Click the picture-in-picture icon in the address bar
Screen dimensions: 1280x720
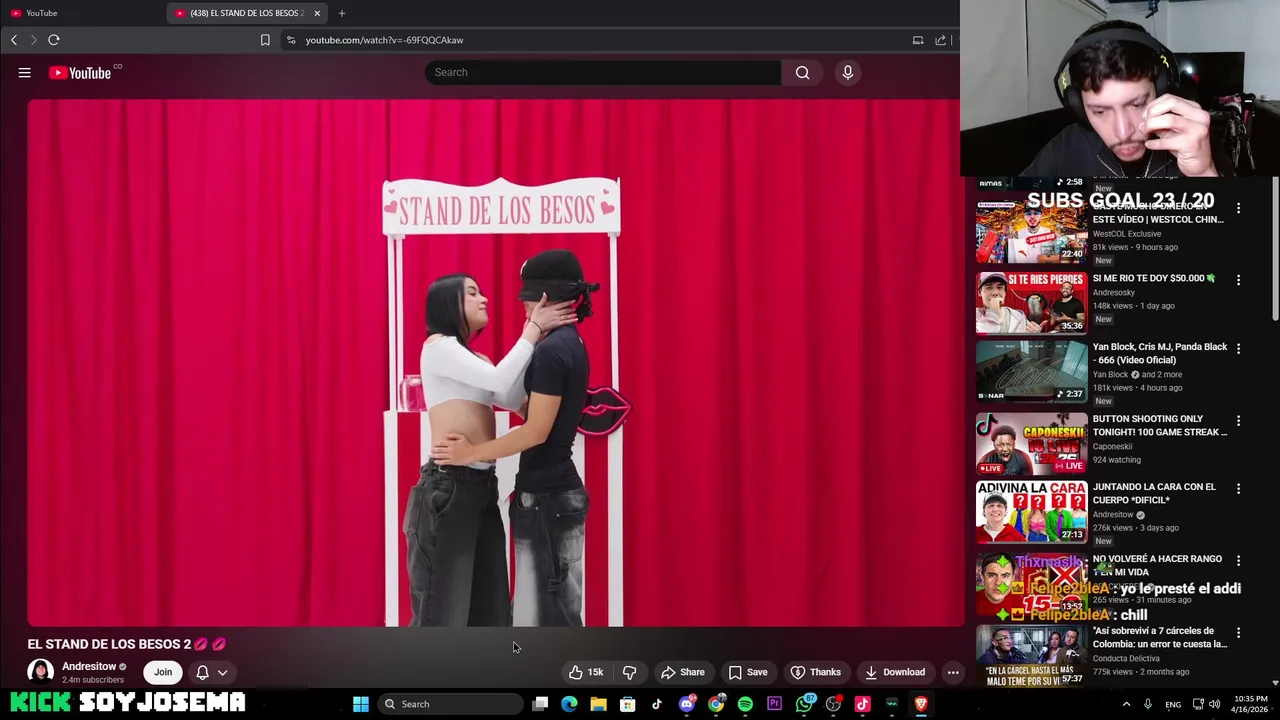click(x=918, y=40)
